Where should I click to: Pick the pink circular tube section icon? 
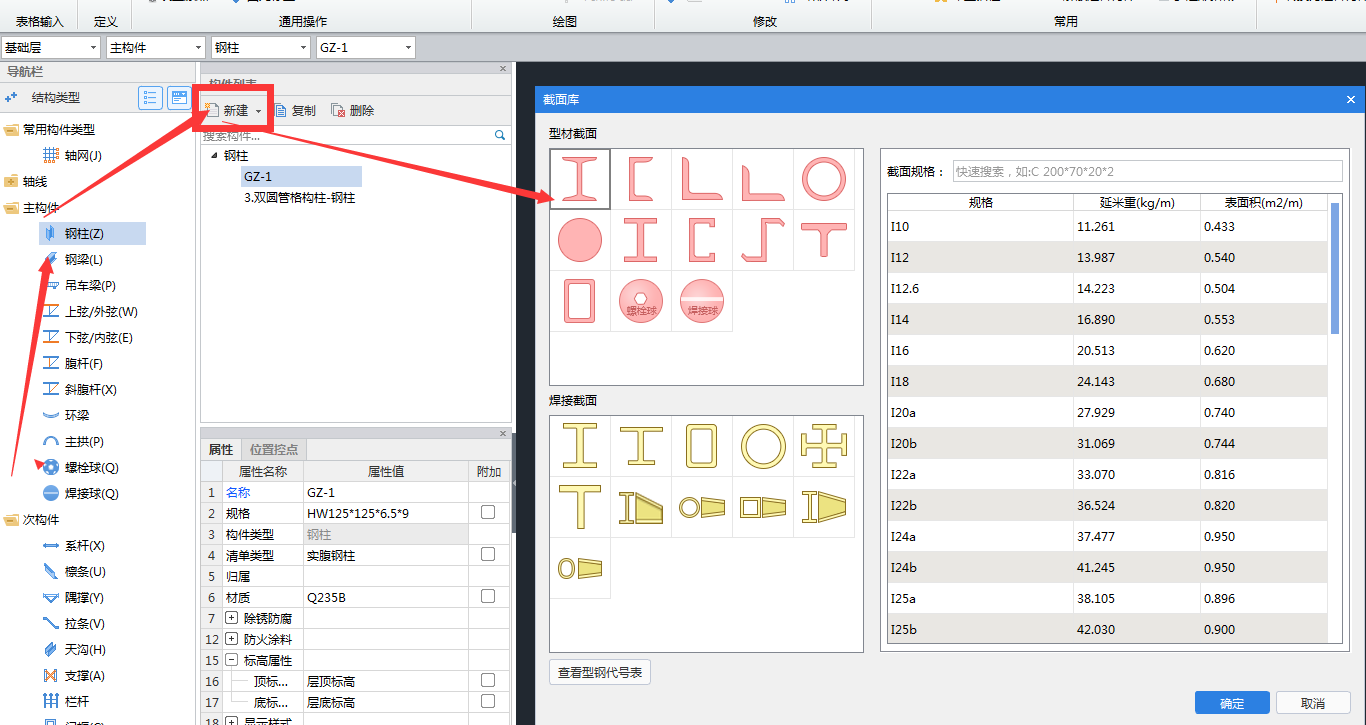(x=823, y=180)
